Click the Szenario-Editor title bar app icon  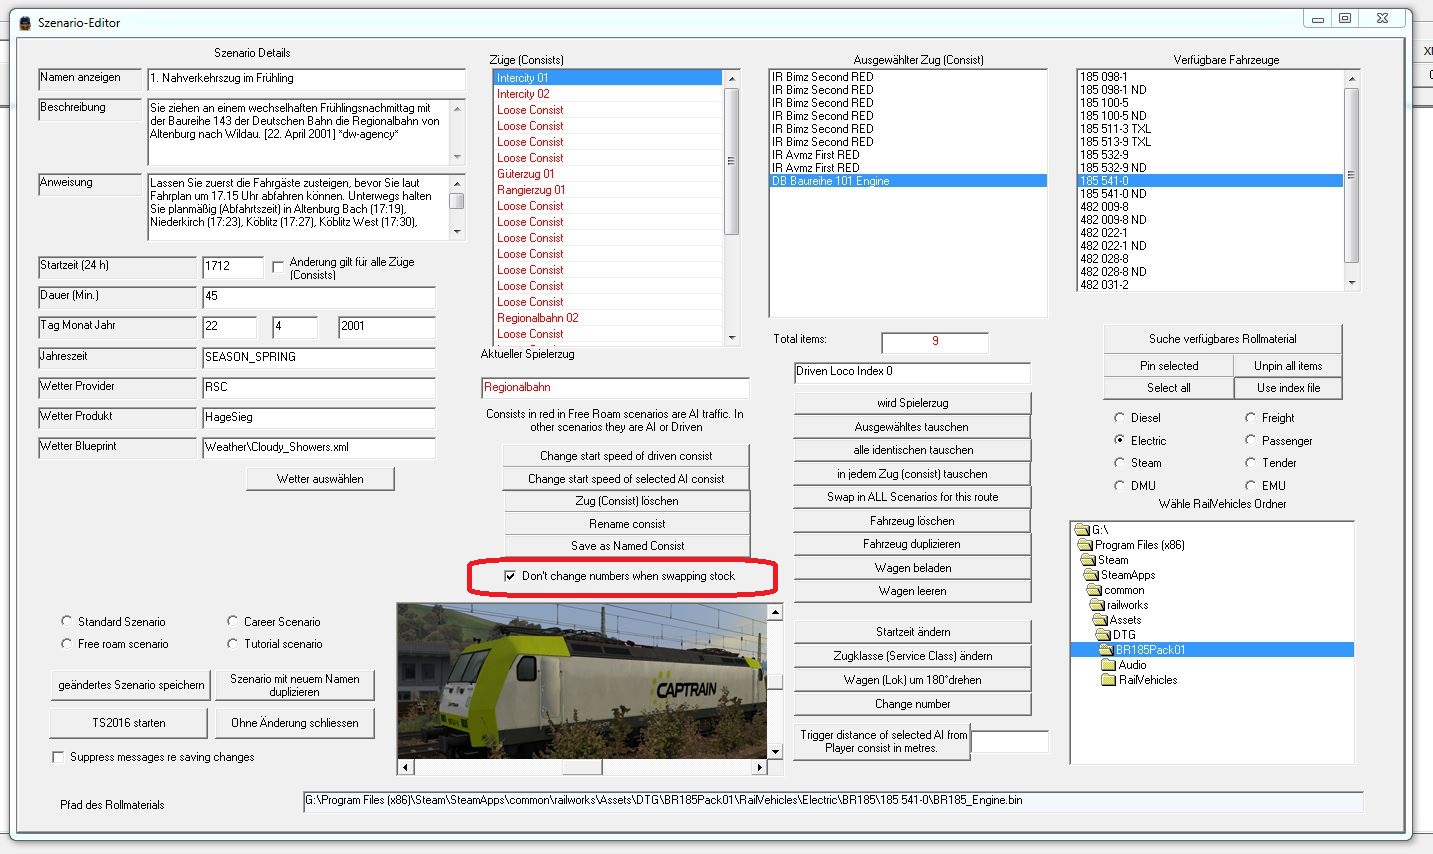pyautogui.click(x=25, y=23)
